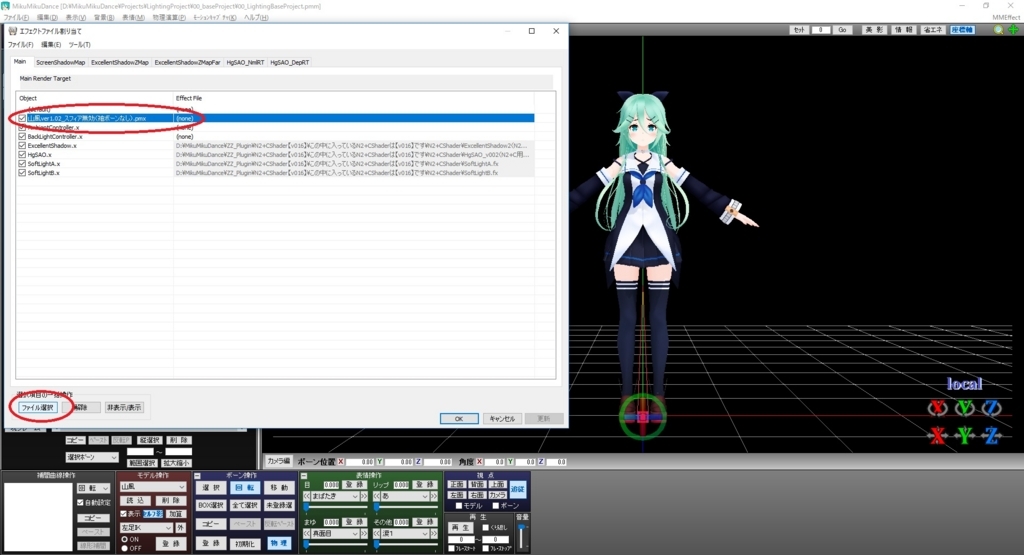Viewport: 1024px width, 555px height.
Task: Click the 追従 follow button in view panel
Action: [517, 489]
